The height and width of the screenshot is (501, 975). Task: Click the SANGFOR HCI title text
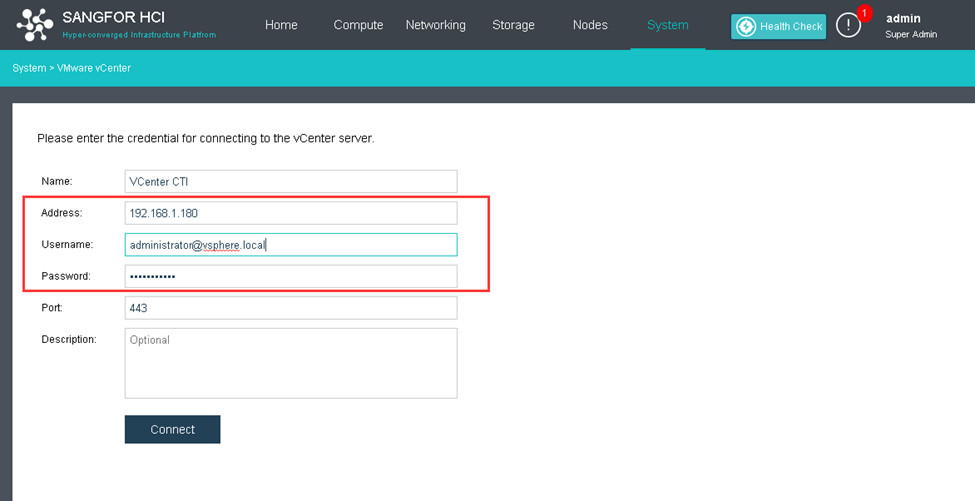coord(114,17)
